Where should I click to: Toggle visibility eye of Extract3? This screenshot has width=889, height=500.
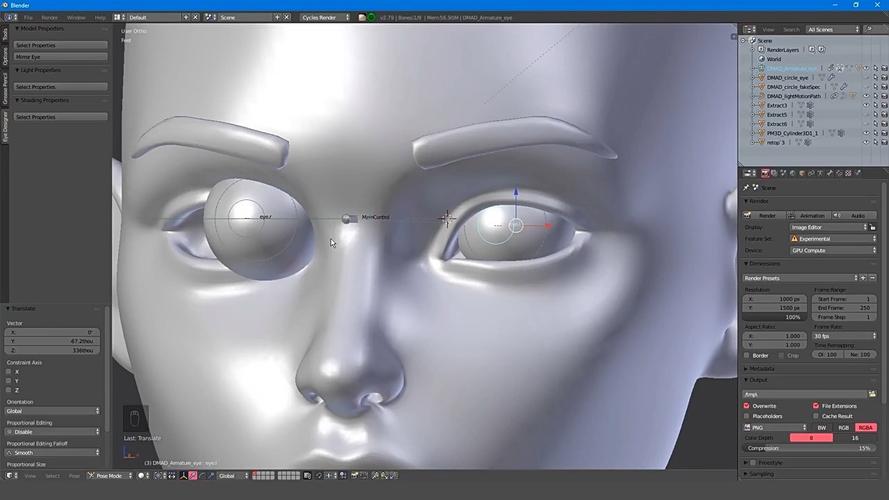pyautogui.click(x=866, y=105)
